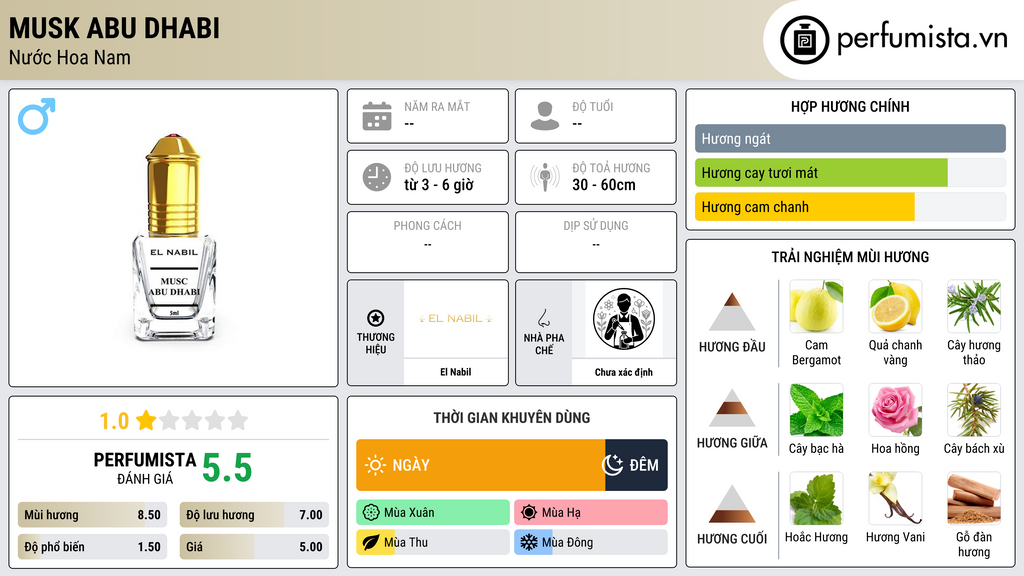
Task: Click the first gold rating star
Action: (x=146, y=420)
